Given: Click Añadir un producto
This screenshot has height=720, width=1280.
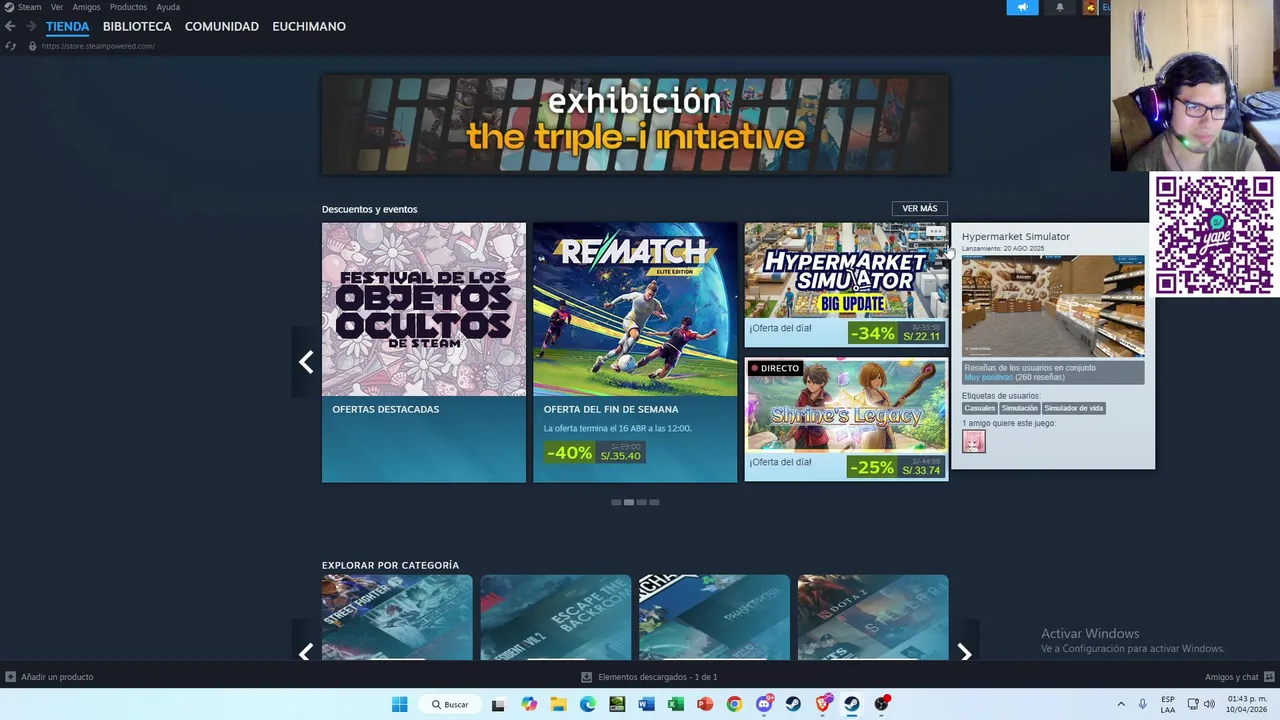Looking at the screenshot, I should pos(50,677).
